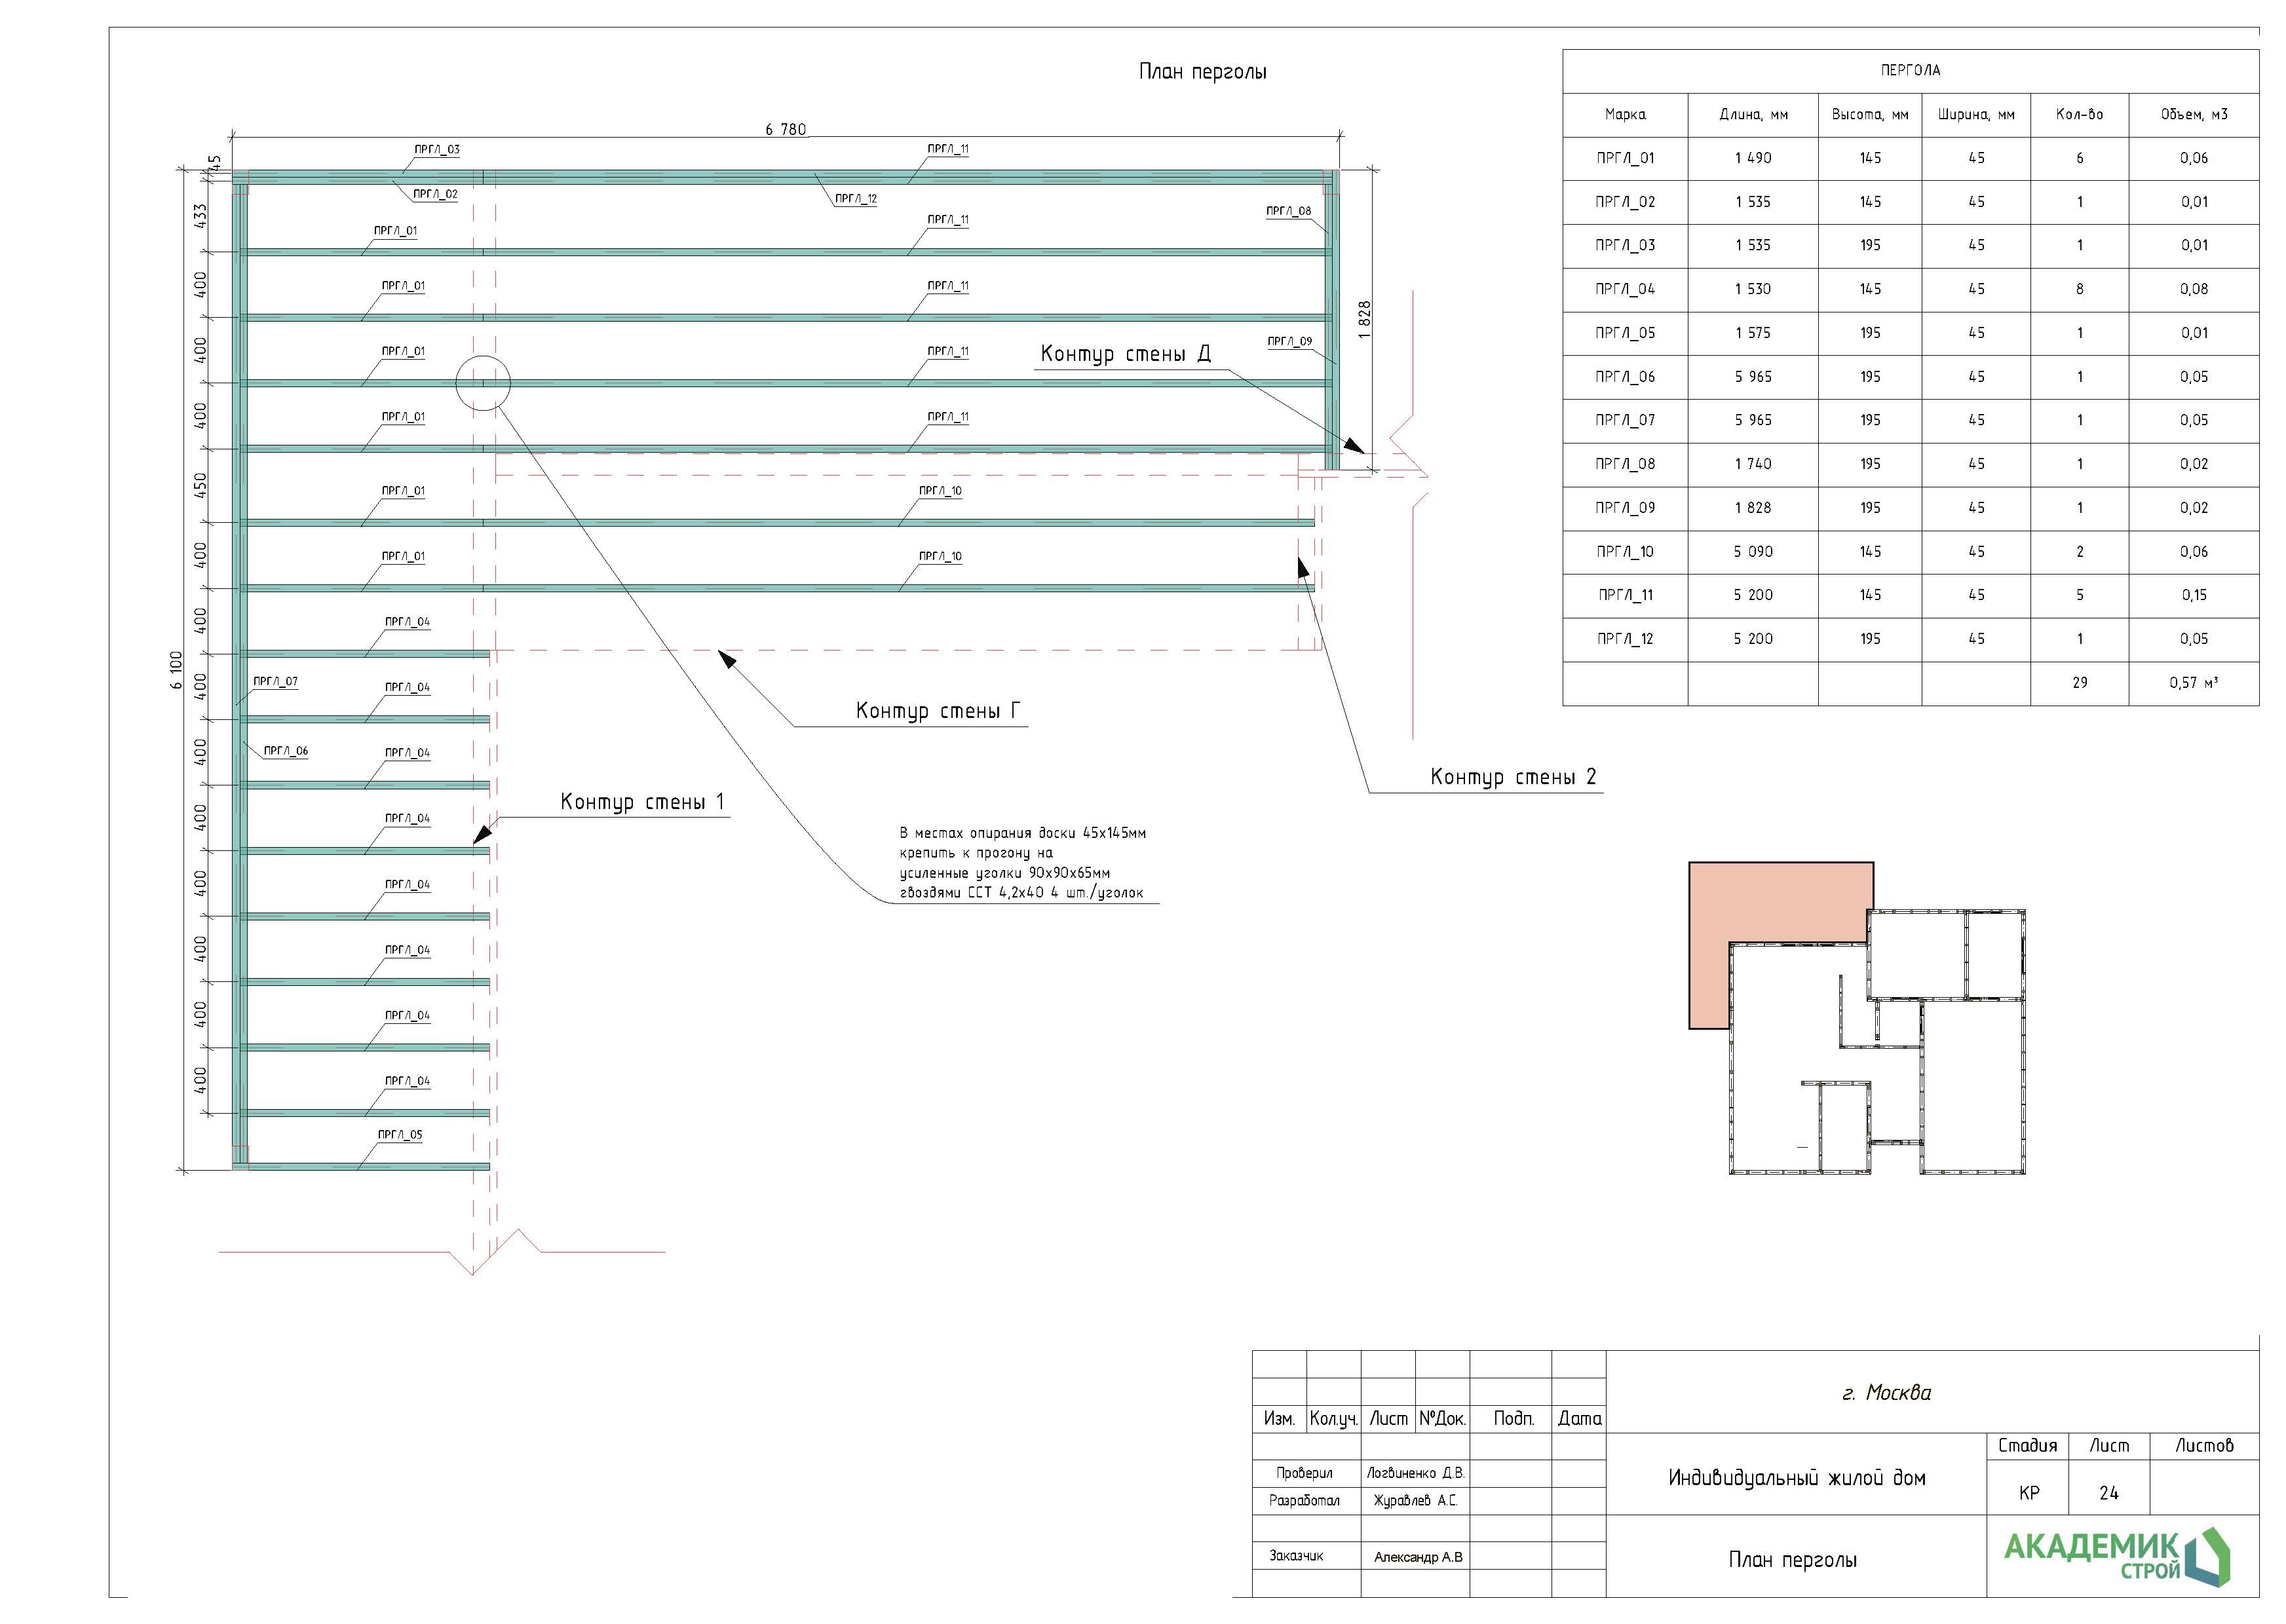Click the 'Объем, м3' column header
This screenshot has height=1624, width=2286.
click(2193, 115)
